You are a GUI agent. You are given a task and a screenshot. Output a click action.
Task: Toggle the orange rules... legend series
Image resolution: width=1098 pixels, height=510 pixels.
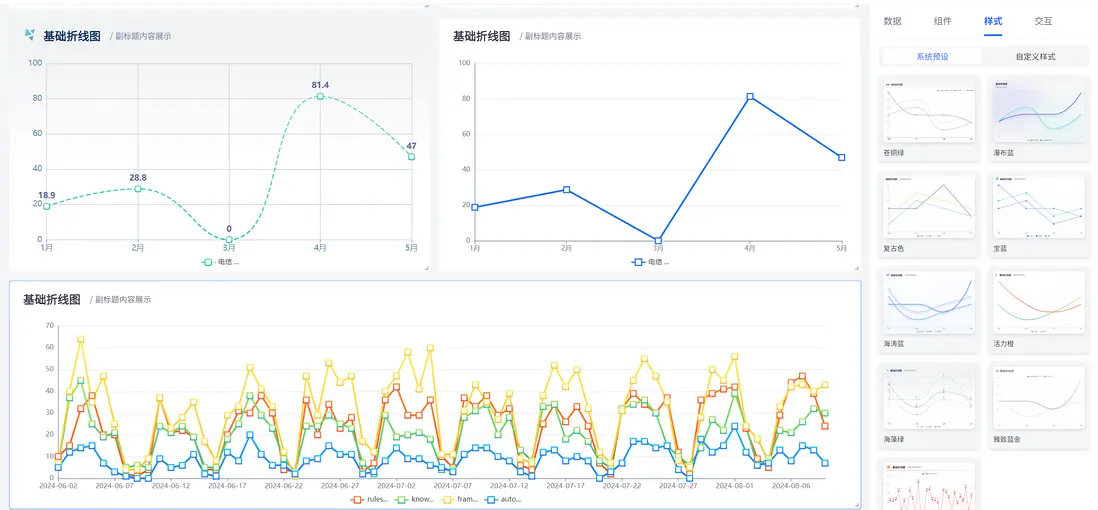tap(370, 499)
